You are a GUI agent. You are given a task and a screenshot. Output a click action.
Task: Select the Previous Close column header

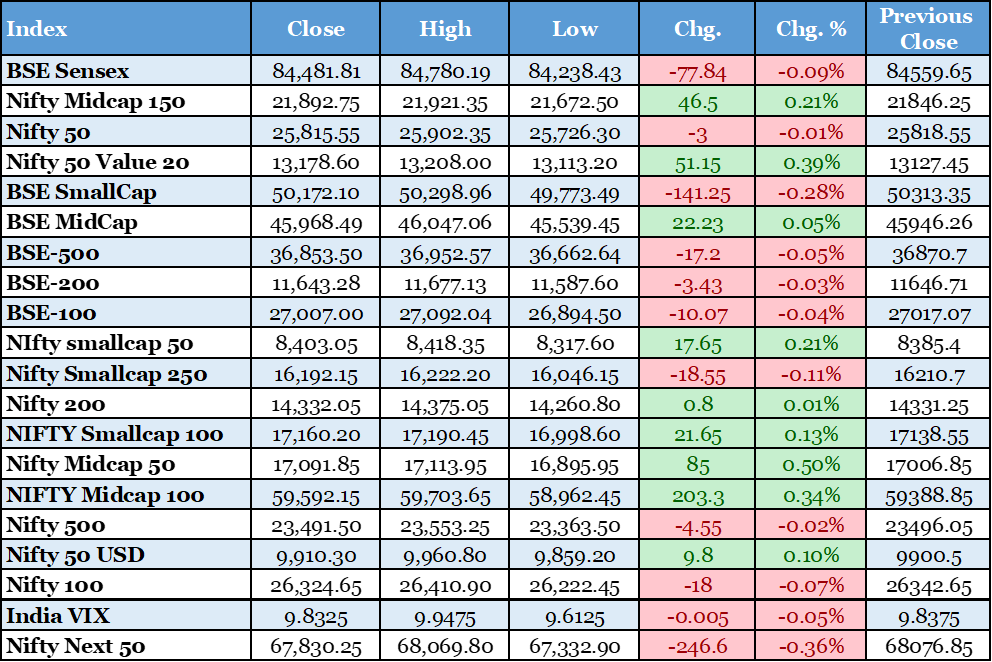928,28
